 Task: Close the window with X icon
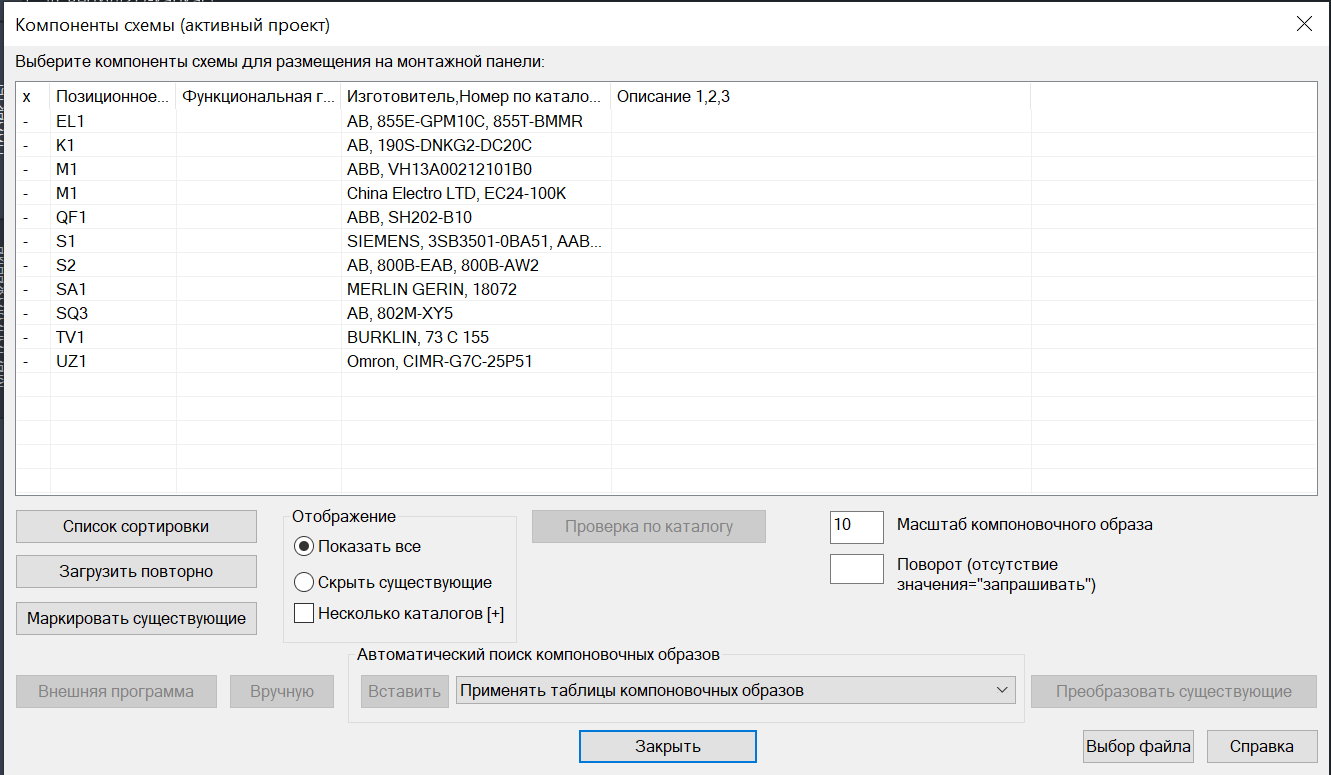[1304, 24]
